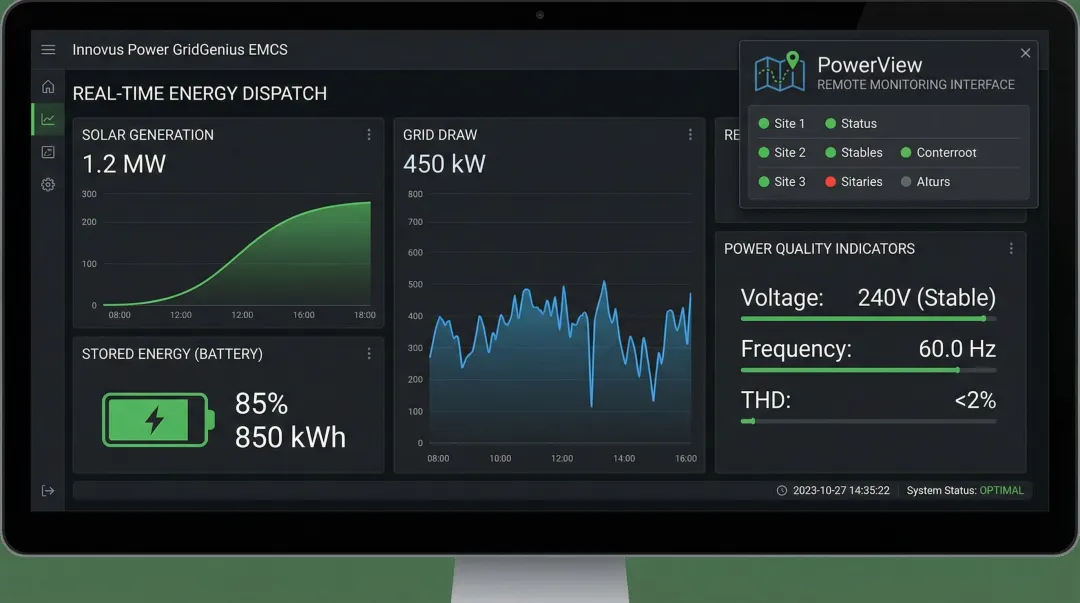Close the PowerView popup panel
Image resolution: width=1080 pixels, height=603 pixels.
1025,53
